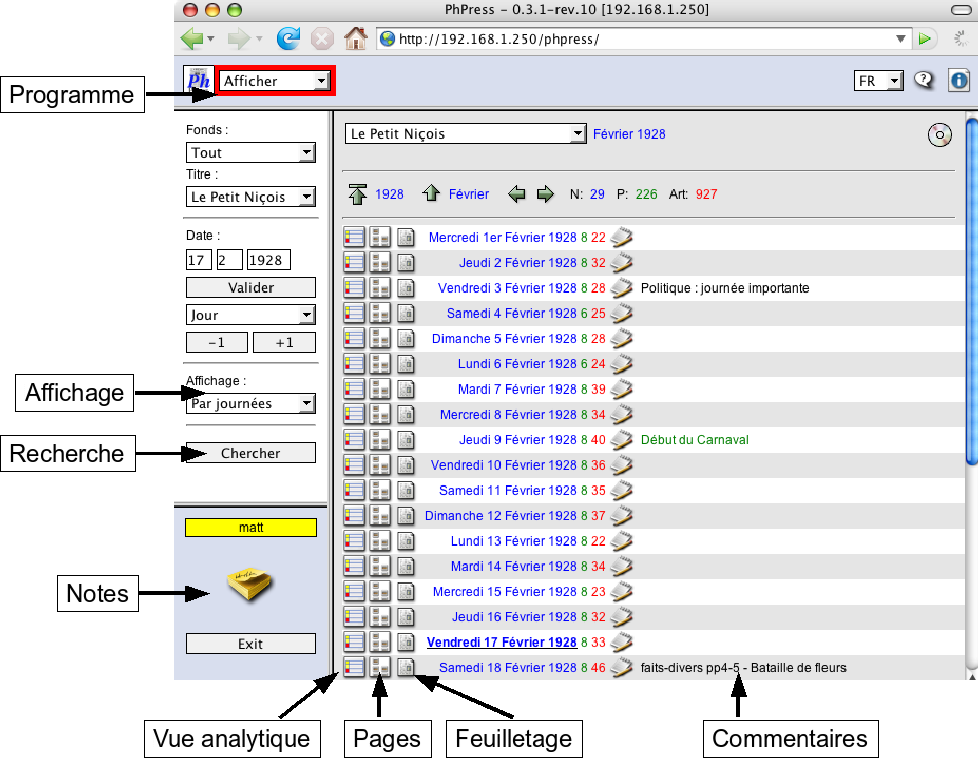Open Vue analytique for Mercredi 1er Février
980x759 pixels.
(x=352, y=237)
